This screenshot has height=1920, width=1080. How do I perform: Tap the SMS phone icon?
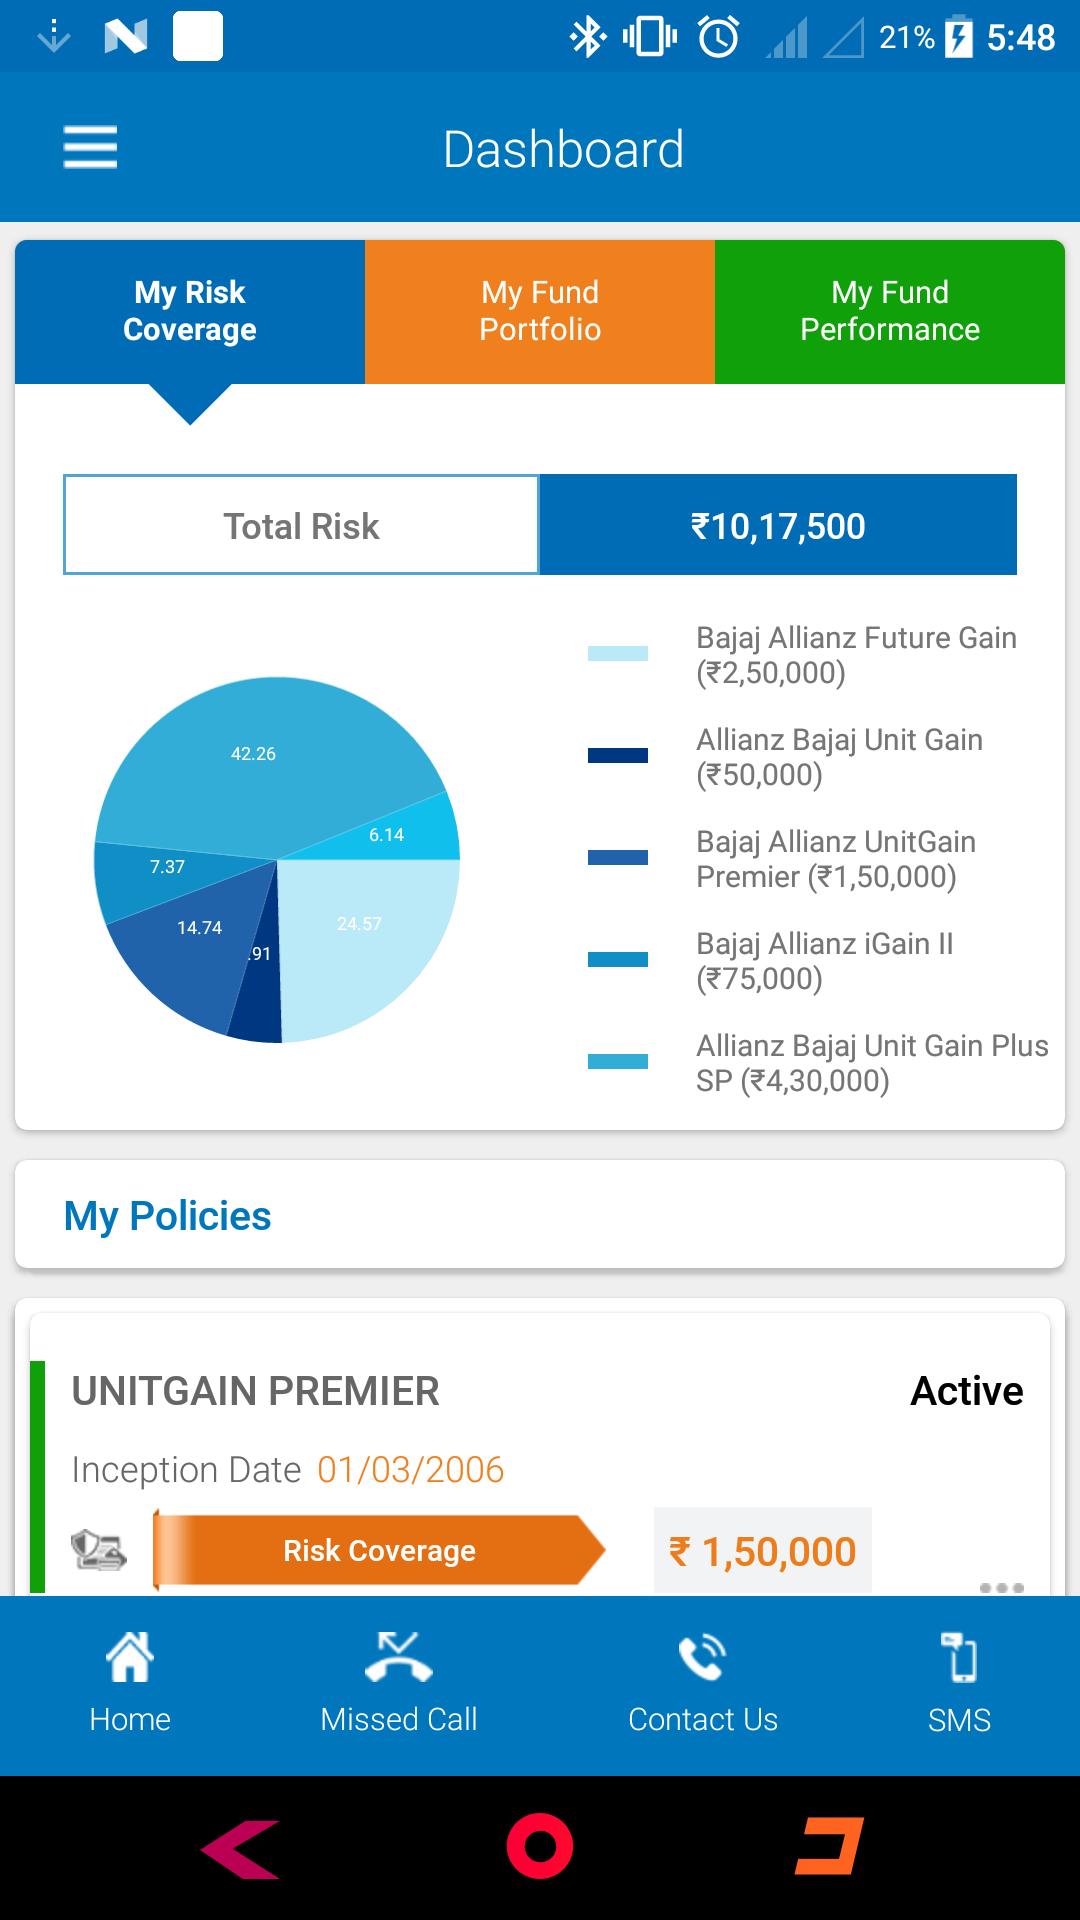tap(959, 1656)
